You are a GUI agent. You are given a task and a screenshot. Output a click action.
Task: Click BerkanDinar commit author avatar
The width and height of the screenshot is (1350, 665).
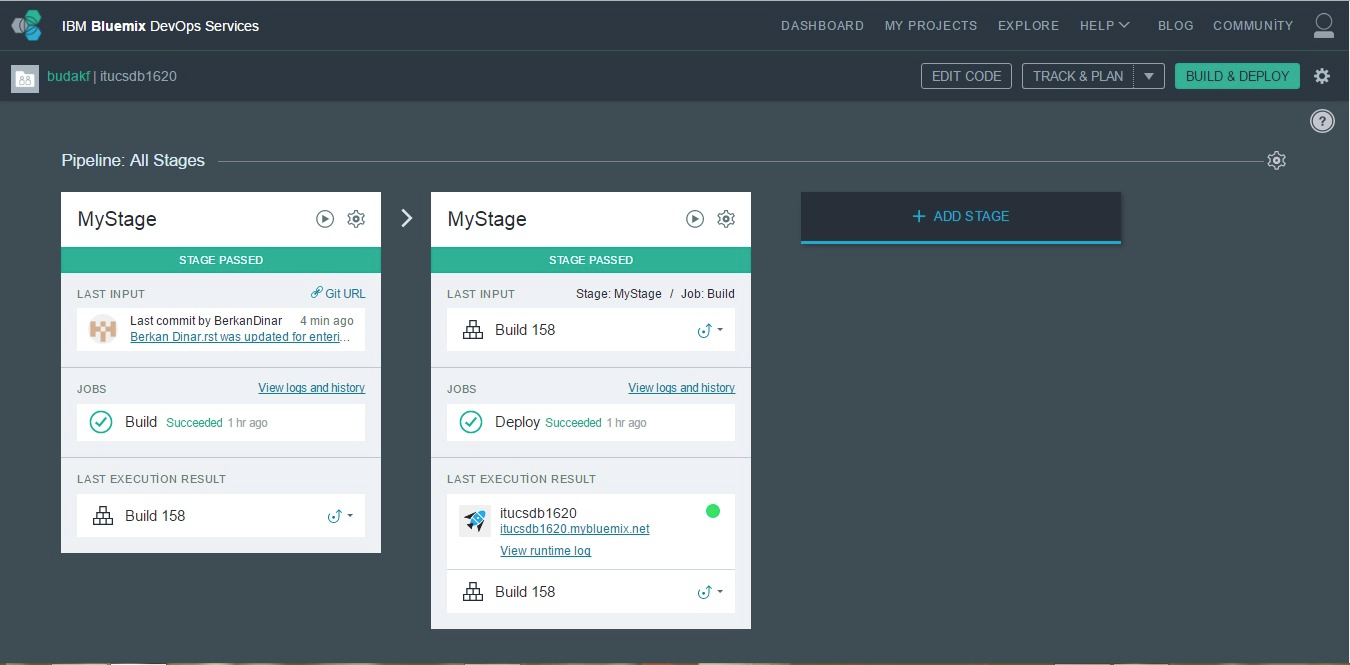103,329
